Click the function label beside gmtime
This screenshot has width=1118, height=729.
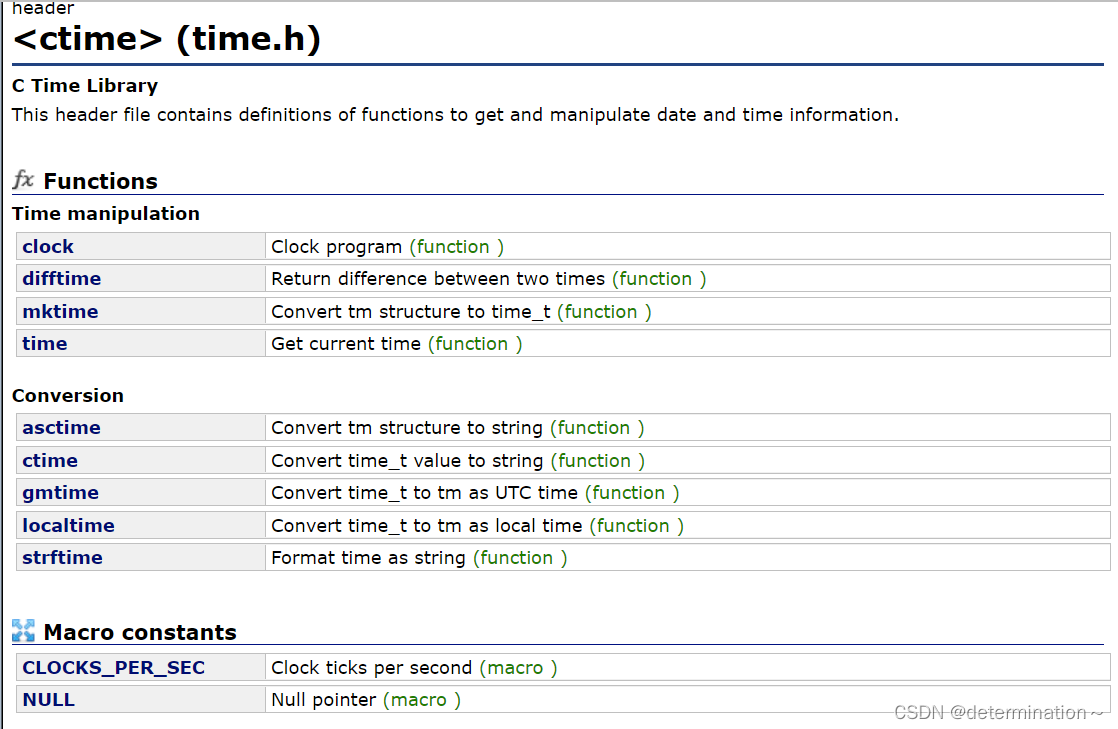(630, 492)
